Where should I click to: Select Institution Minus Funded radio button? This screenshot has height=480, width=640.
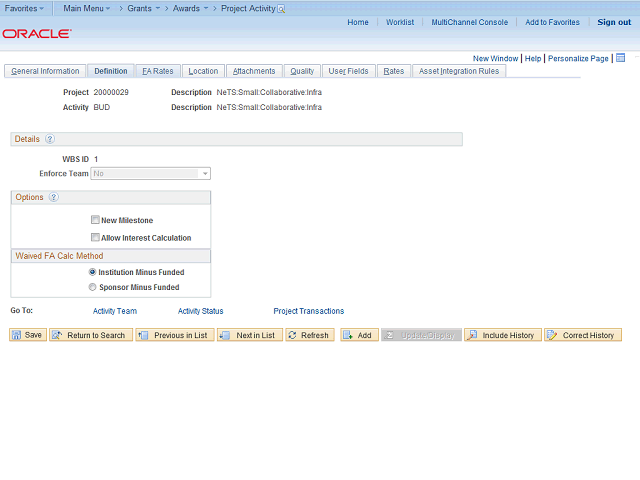click(93, 272)
